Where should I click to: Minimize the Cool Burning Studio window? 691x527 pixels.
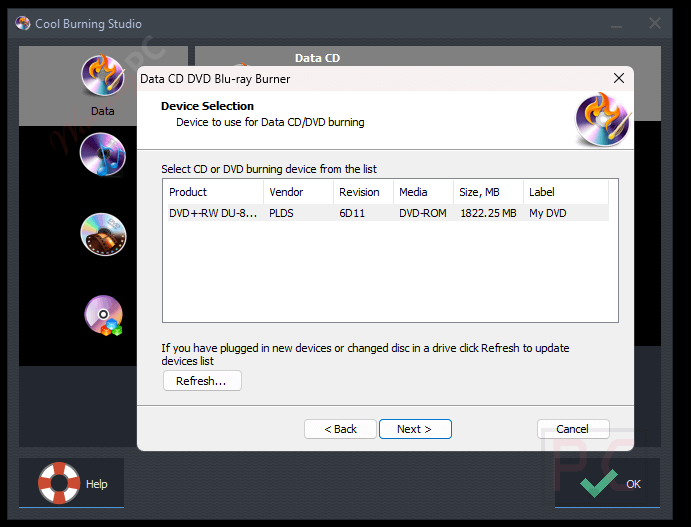click(617, 24)
